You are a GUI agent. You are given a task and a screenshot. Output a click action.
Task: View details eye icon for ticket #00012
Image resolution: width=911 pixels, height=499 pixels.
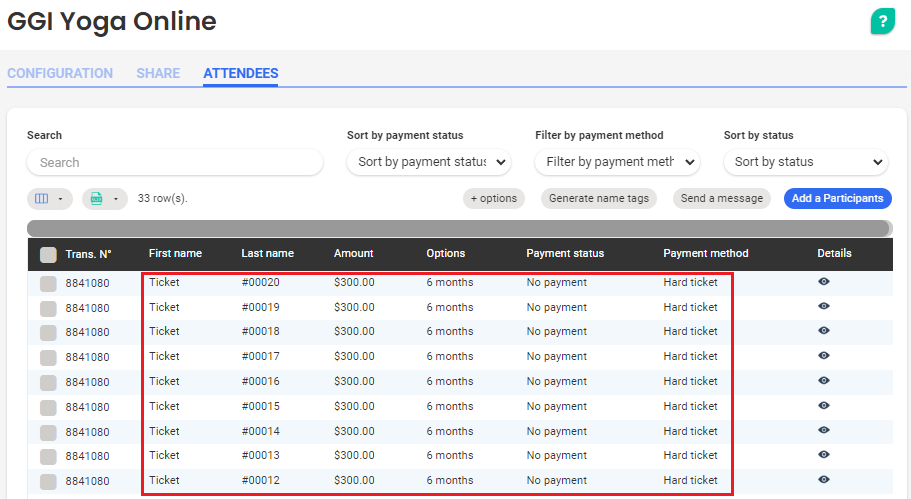824,480
